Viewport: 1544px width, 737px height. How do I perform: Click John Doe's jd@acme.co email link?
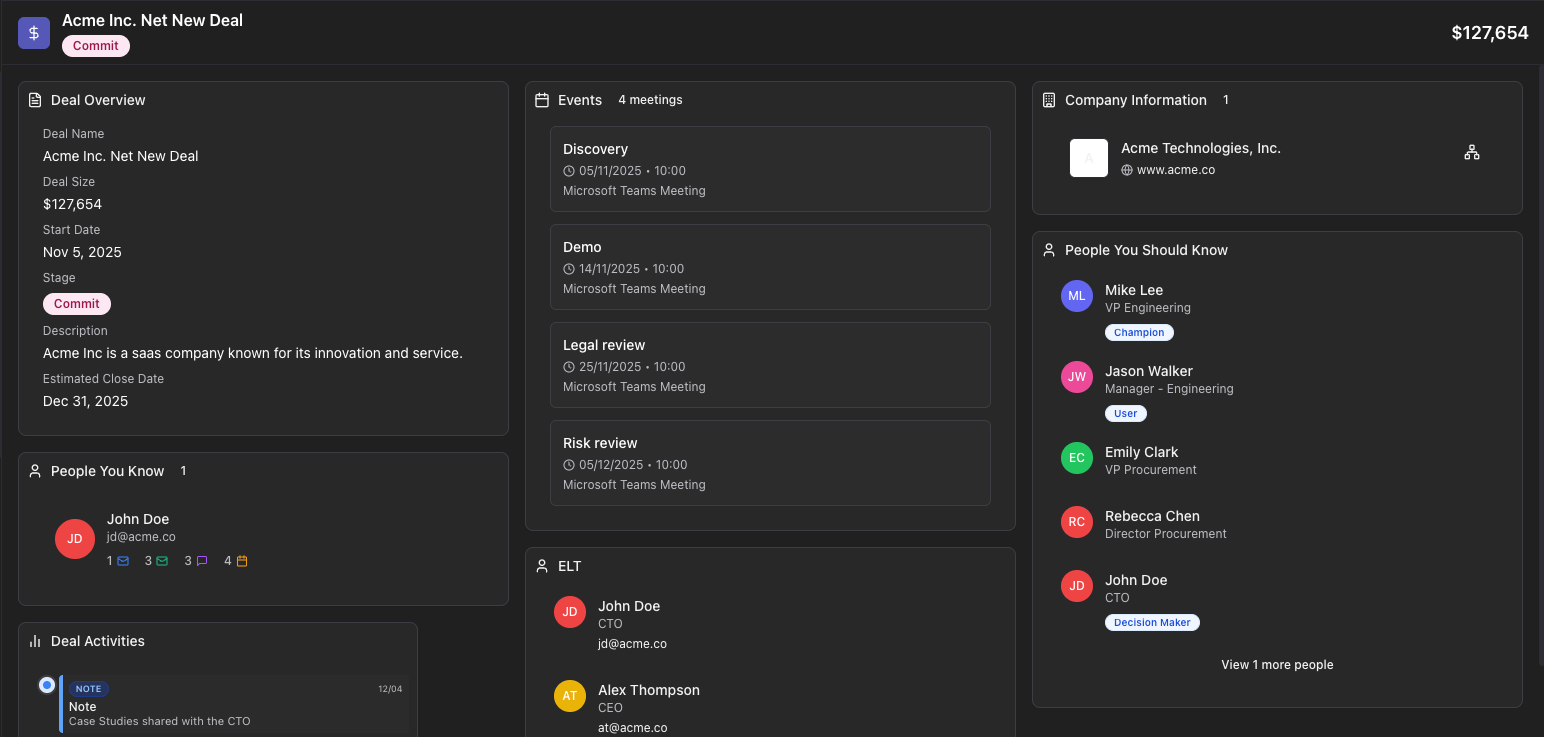140,537
